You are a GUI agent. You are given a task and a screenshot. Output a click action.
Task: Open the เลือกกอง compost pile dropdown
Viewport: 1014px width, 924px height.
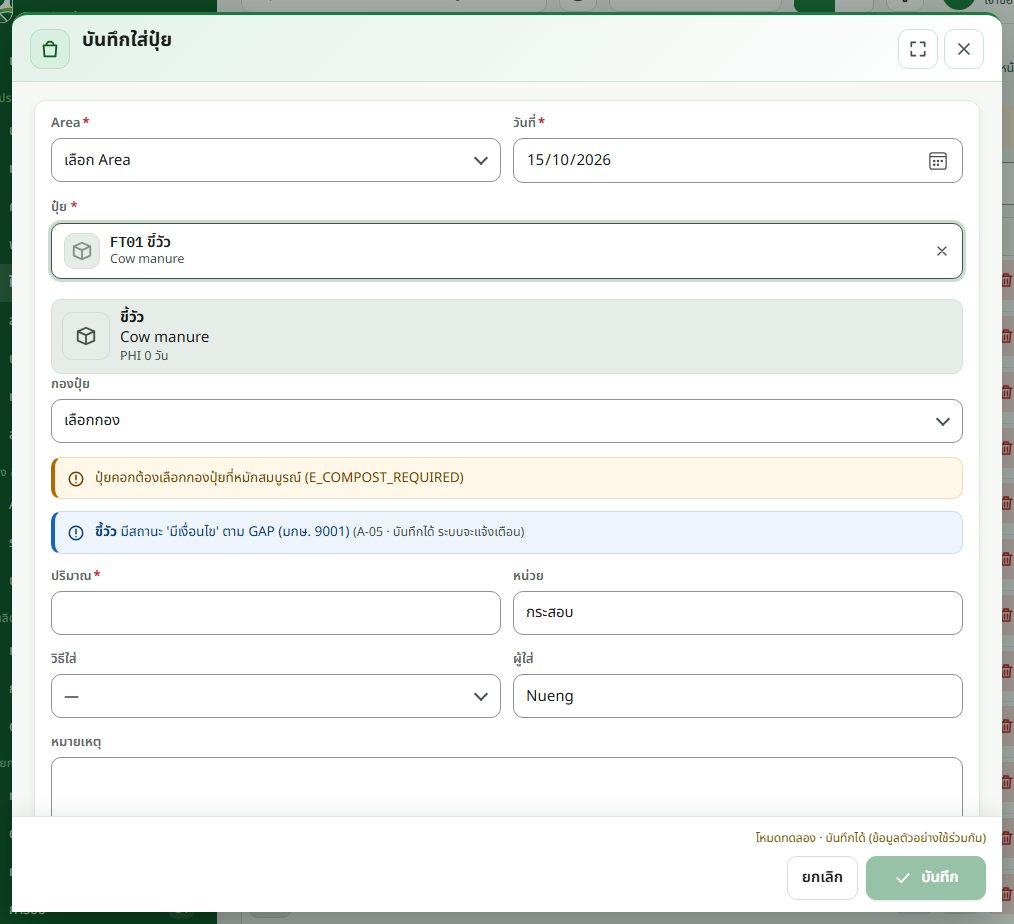(506, 421)
